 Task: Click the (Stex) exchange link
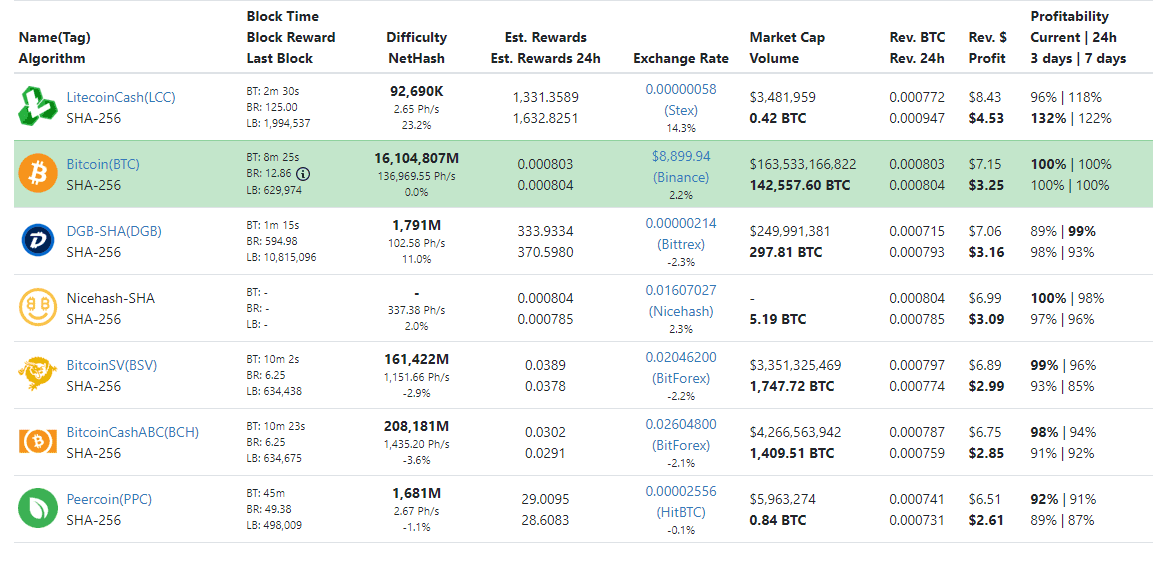tap(681, 110)
